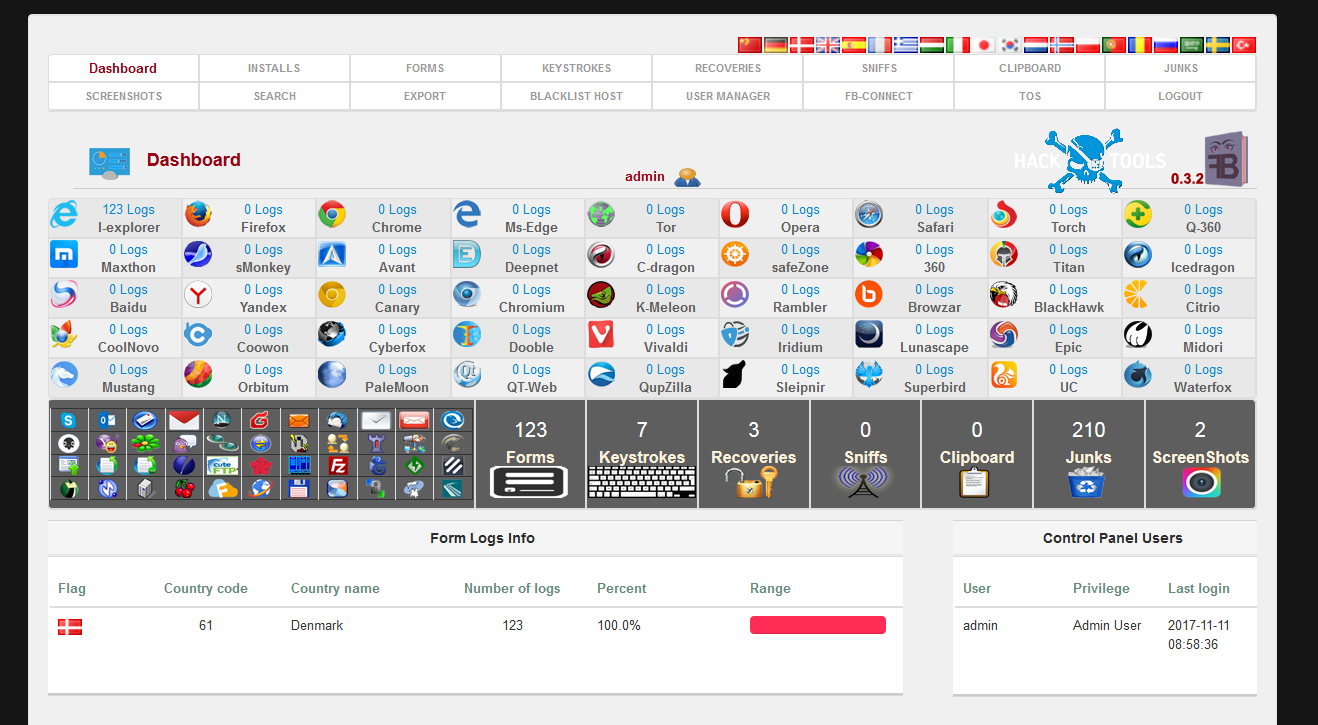
Task: Click the '123 Logs' link for I-explorer
Action: pyautogui.click(x=128, y=209)
